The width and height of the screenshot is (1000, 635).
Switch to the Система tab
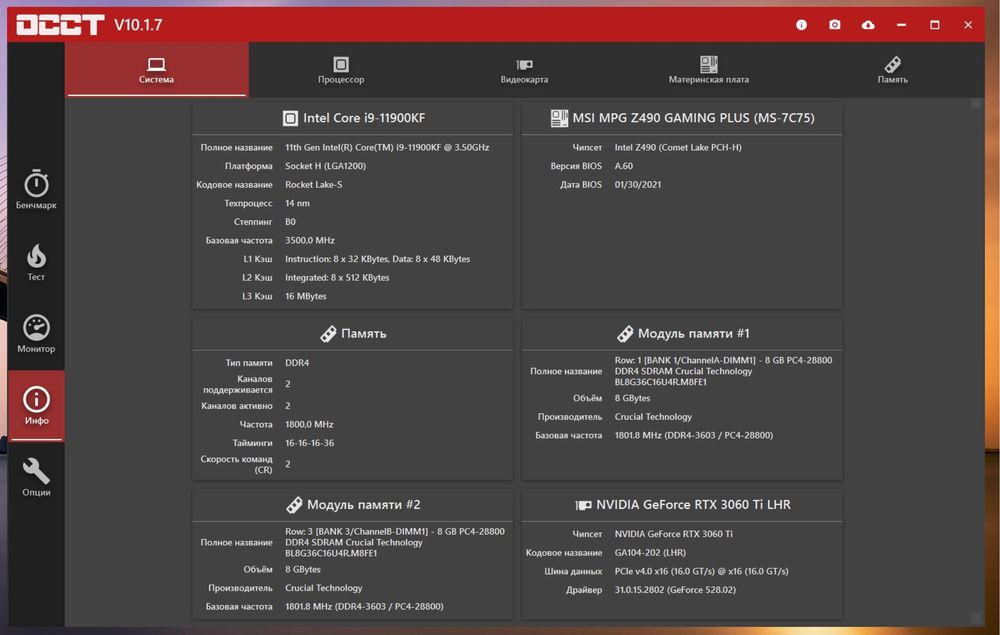click(x=156, y=69)
